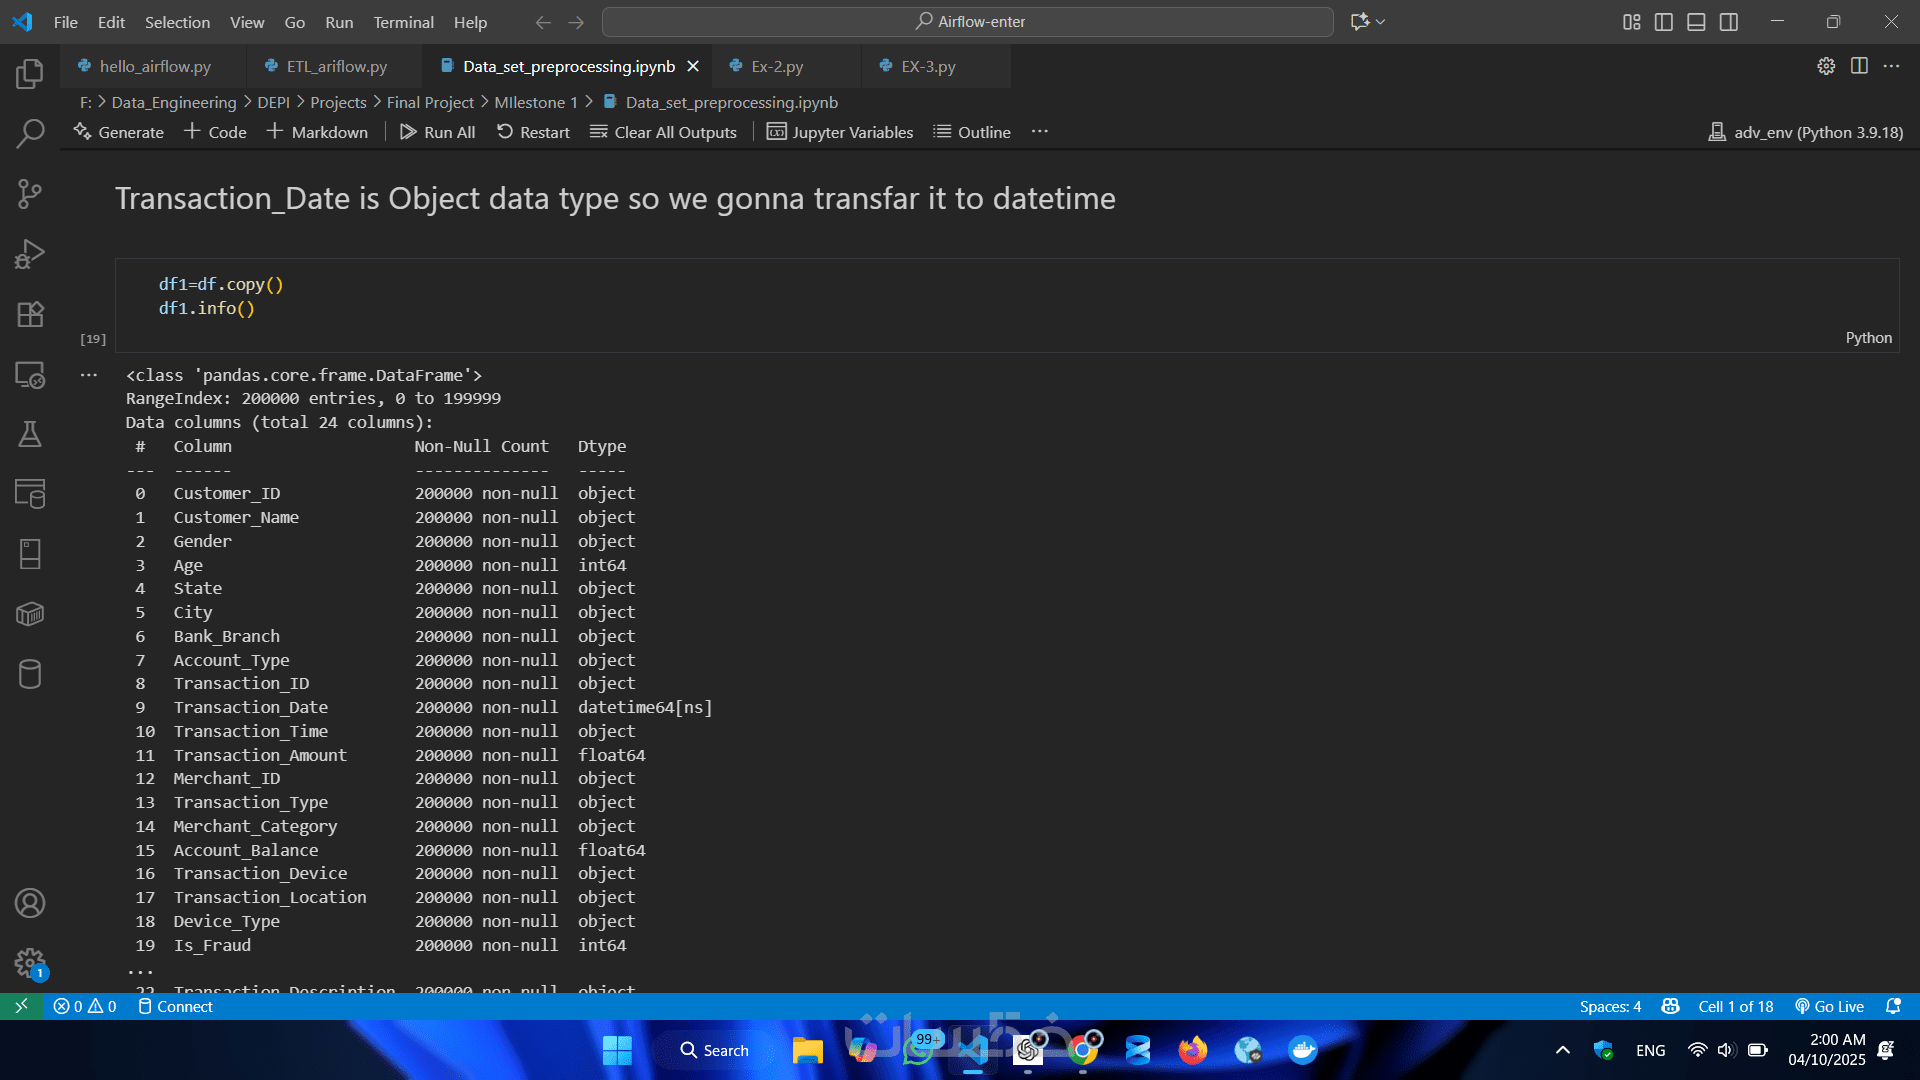Click Clear All Outputs button
1920x1080 pixels.
[663, 132]
